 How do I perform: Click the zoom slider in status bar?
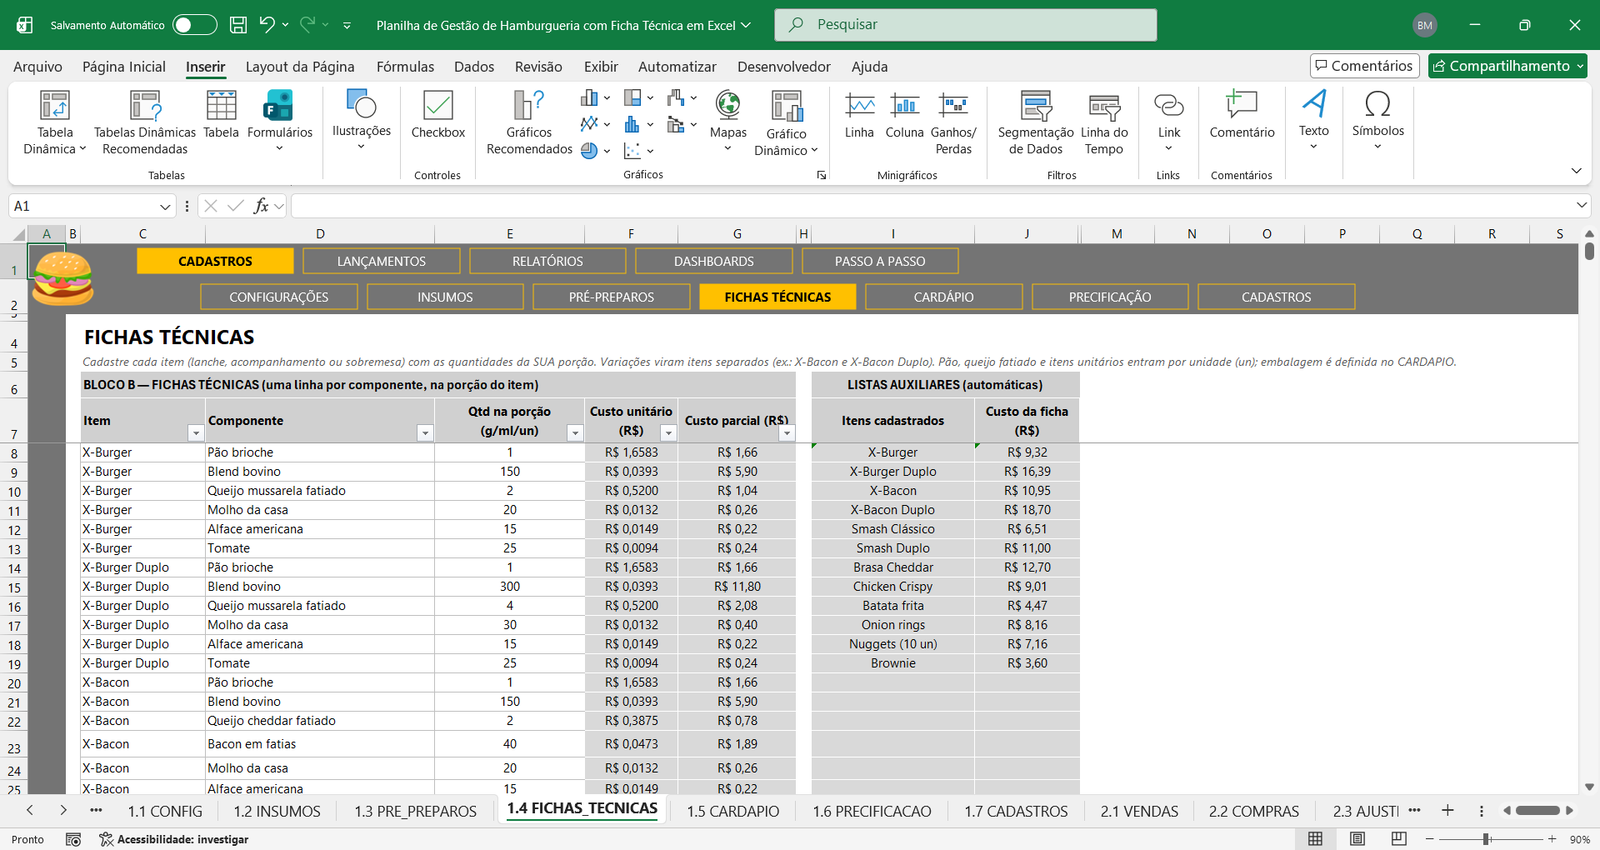[1487, 839]
